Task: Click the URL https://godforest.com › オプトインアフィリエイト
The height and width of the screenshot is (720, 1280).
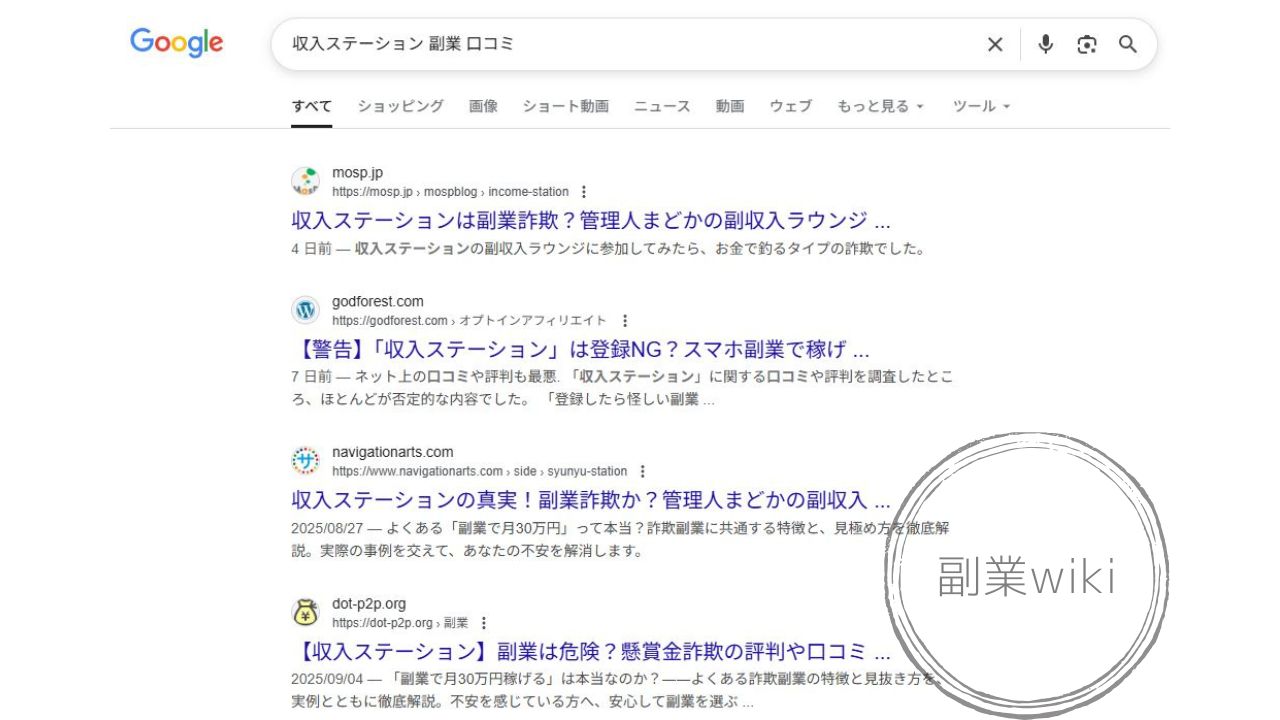Action: (469, 321)
